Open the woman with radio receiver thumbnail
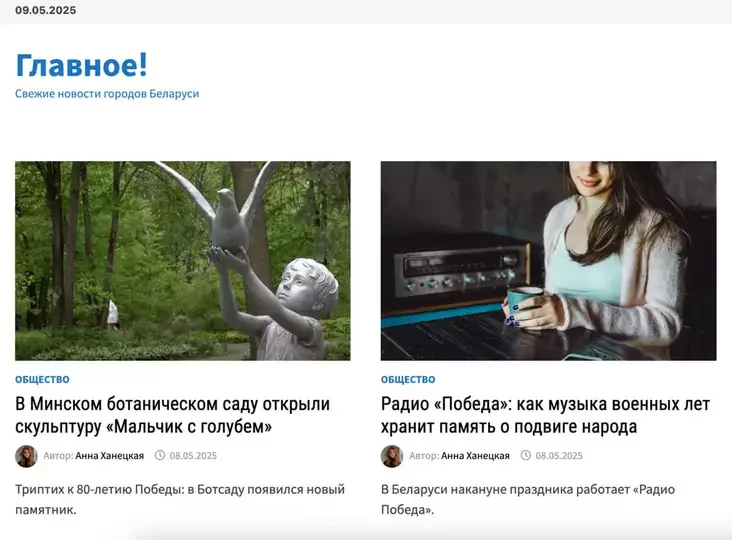This screenshot has height=540, width=732. click(x=548, y=260)
